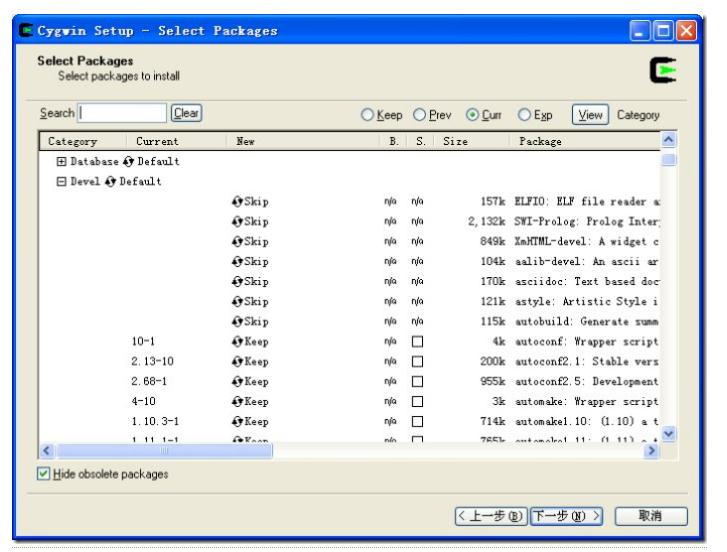Select the Prev radio button
This screenshot has width=727, height=552.
[x=419, y=114]
